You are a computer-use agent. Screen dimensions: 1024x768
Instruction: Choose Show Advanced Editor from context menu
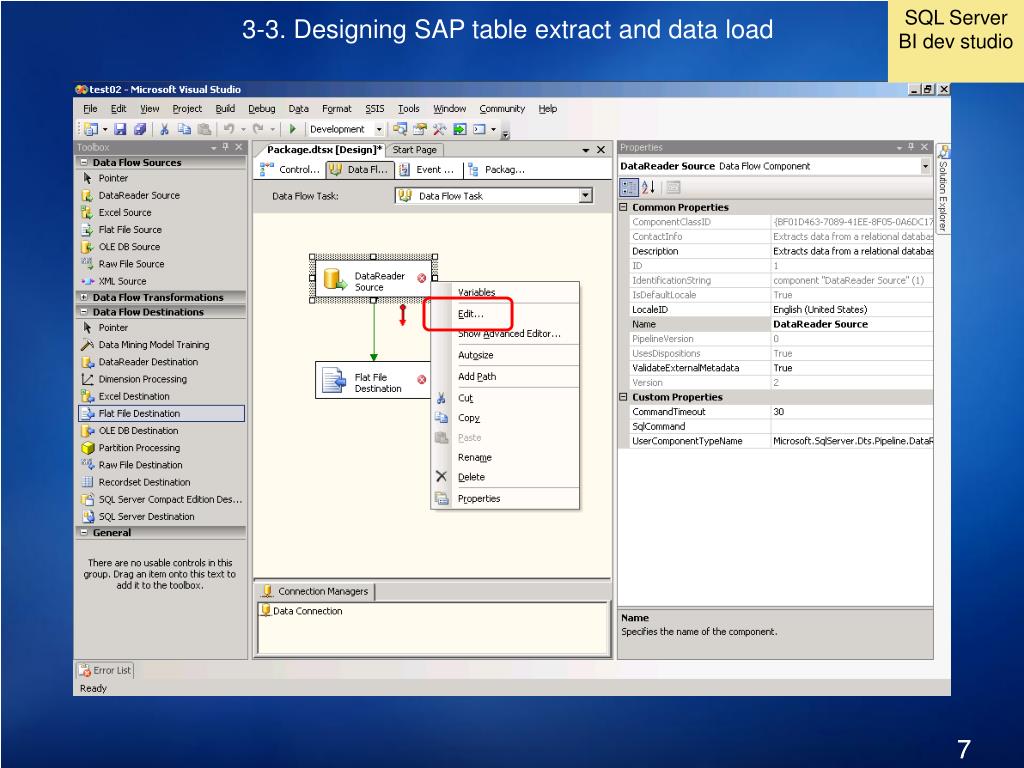point(505,334)
